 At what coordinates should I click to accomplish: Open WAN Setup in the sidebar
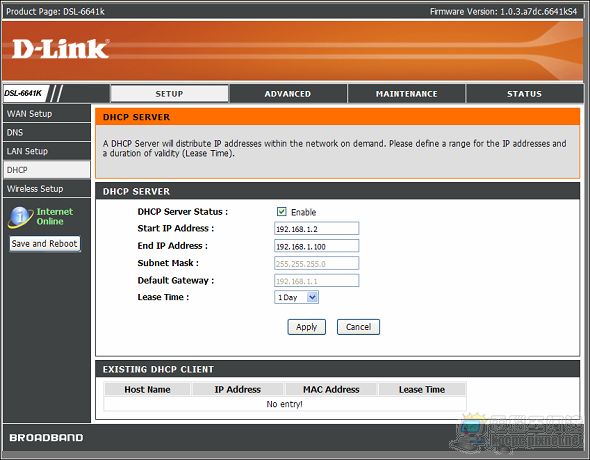pyautogui.click(x=47, y=114)
